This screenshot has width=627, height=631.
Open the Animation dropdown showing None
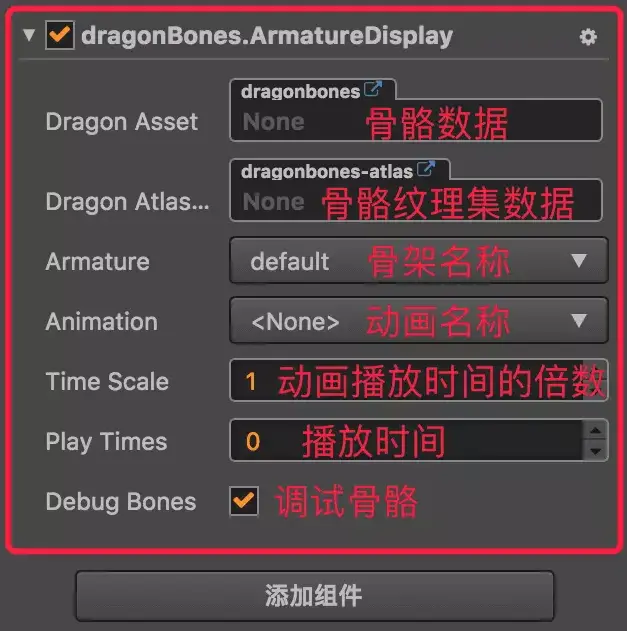coord(419,320)
